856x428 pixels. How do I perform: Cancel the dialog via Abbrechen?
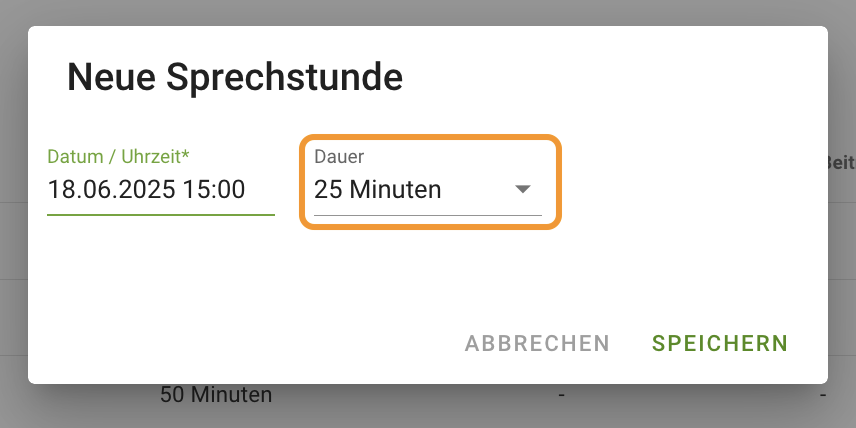537,343
